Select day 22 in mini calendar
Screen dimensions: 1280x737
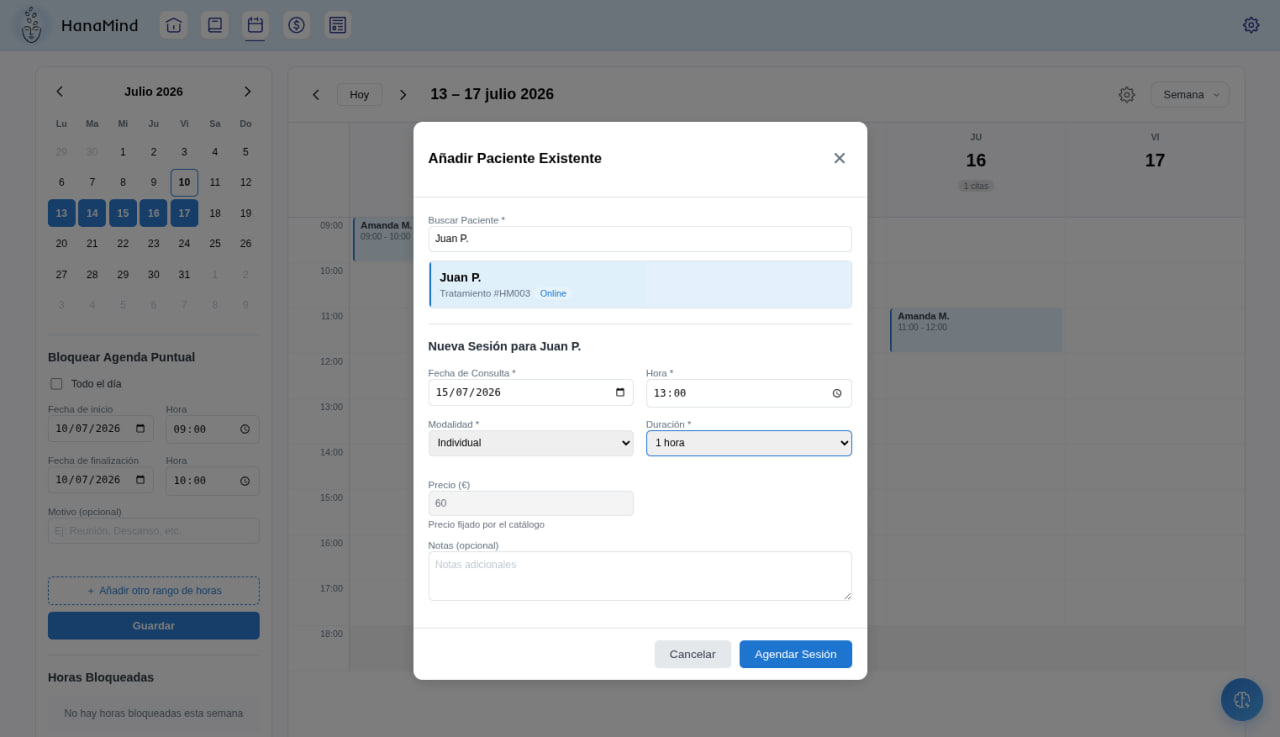[123, 244]
